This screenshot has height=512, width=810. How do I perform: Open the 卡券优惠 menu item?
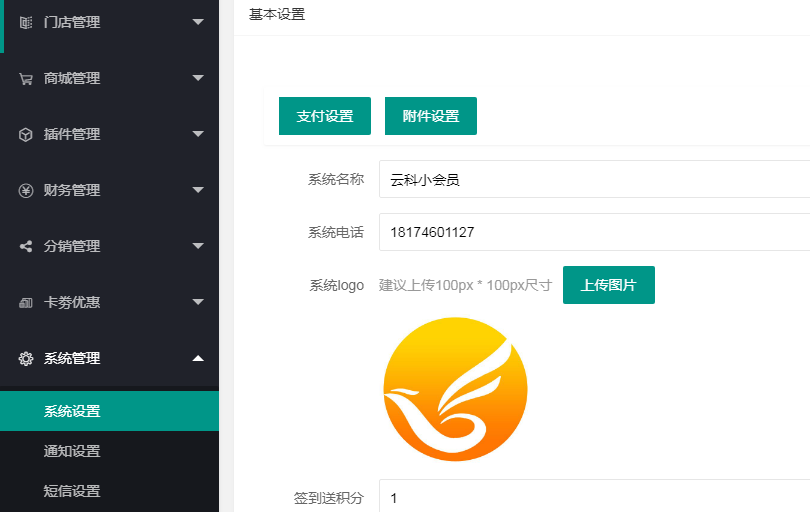click(x=110, y=302)
